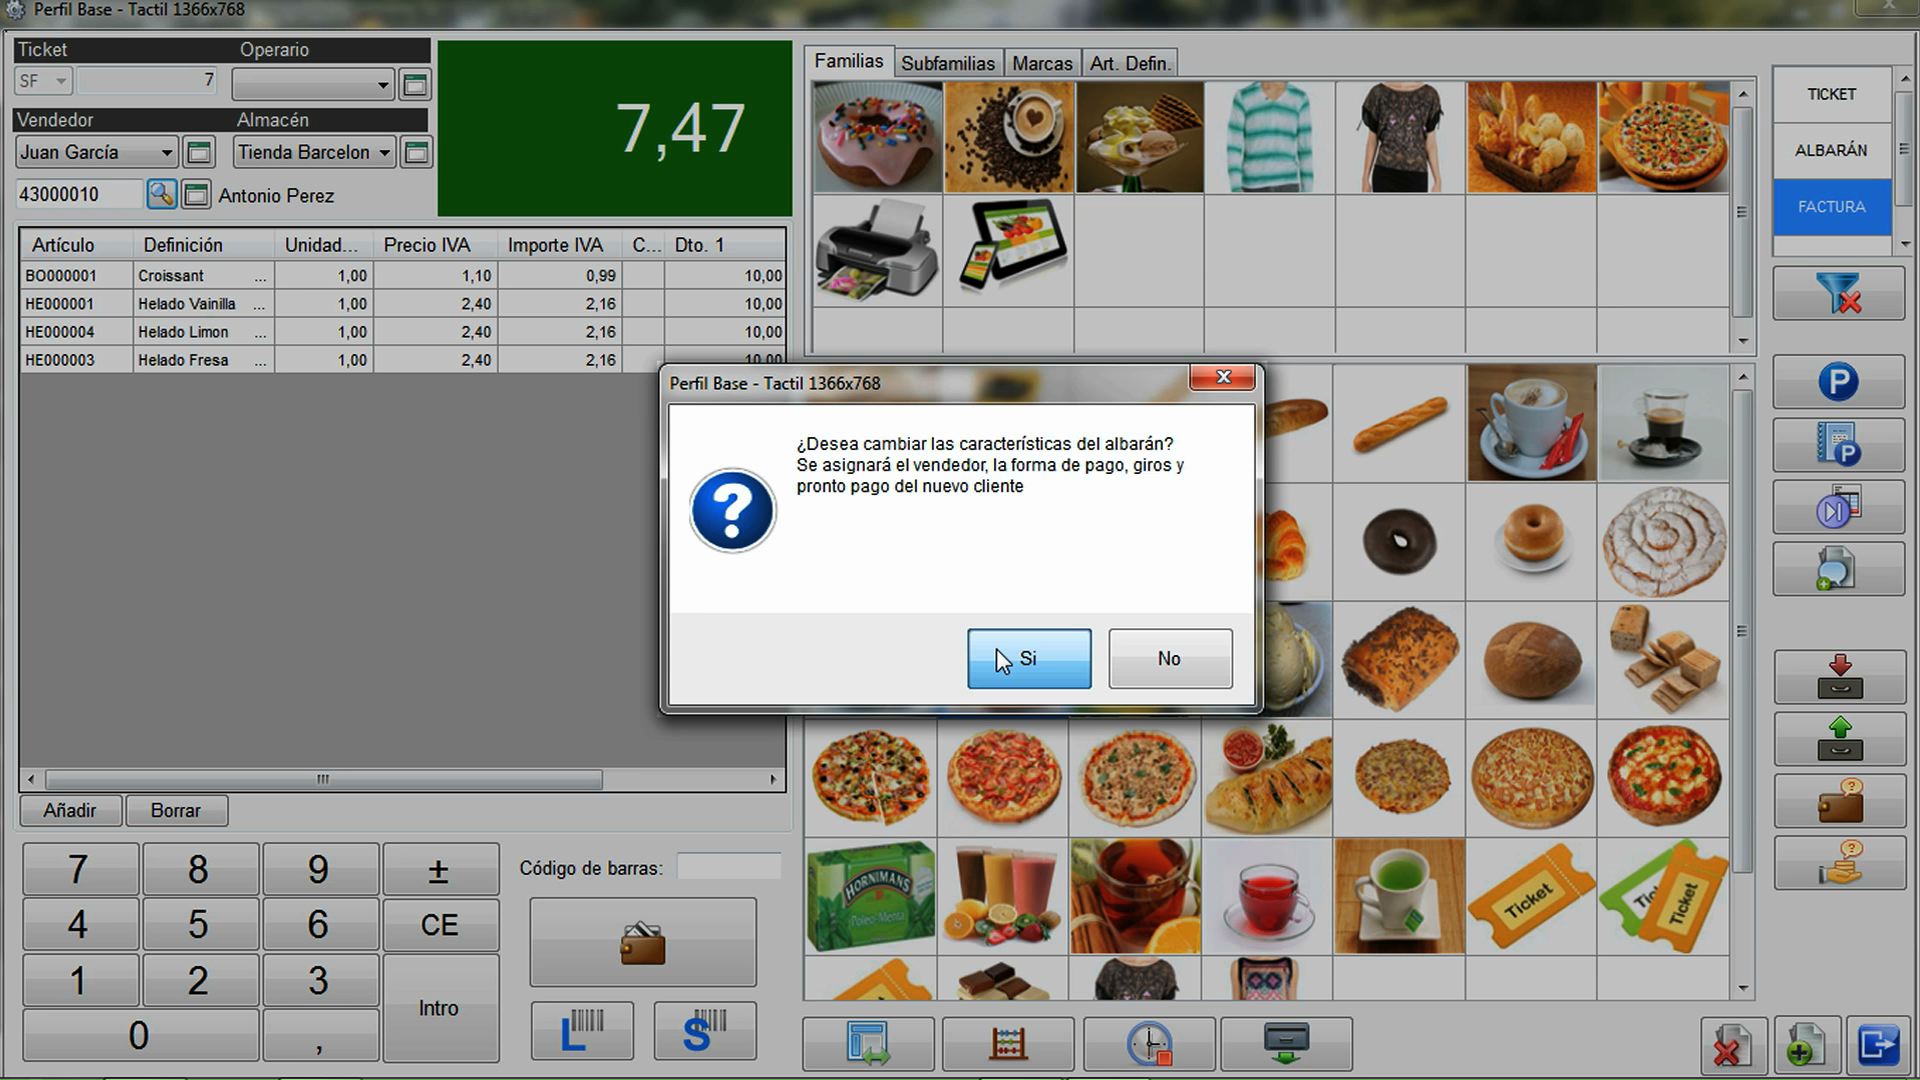The height and width of the screenshot is (1080, 1920).
Task: Select FACTURA document type
Action: [1831, 207]
